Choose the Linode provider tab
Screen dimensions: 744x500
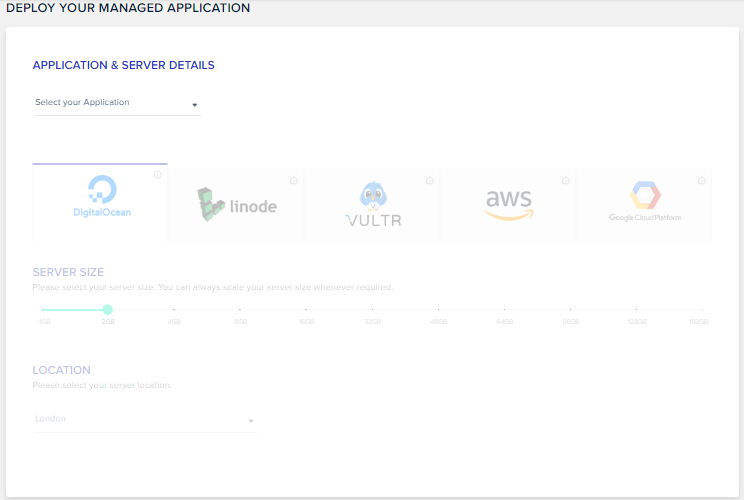tap(236, 206)
